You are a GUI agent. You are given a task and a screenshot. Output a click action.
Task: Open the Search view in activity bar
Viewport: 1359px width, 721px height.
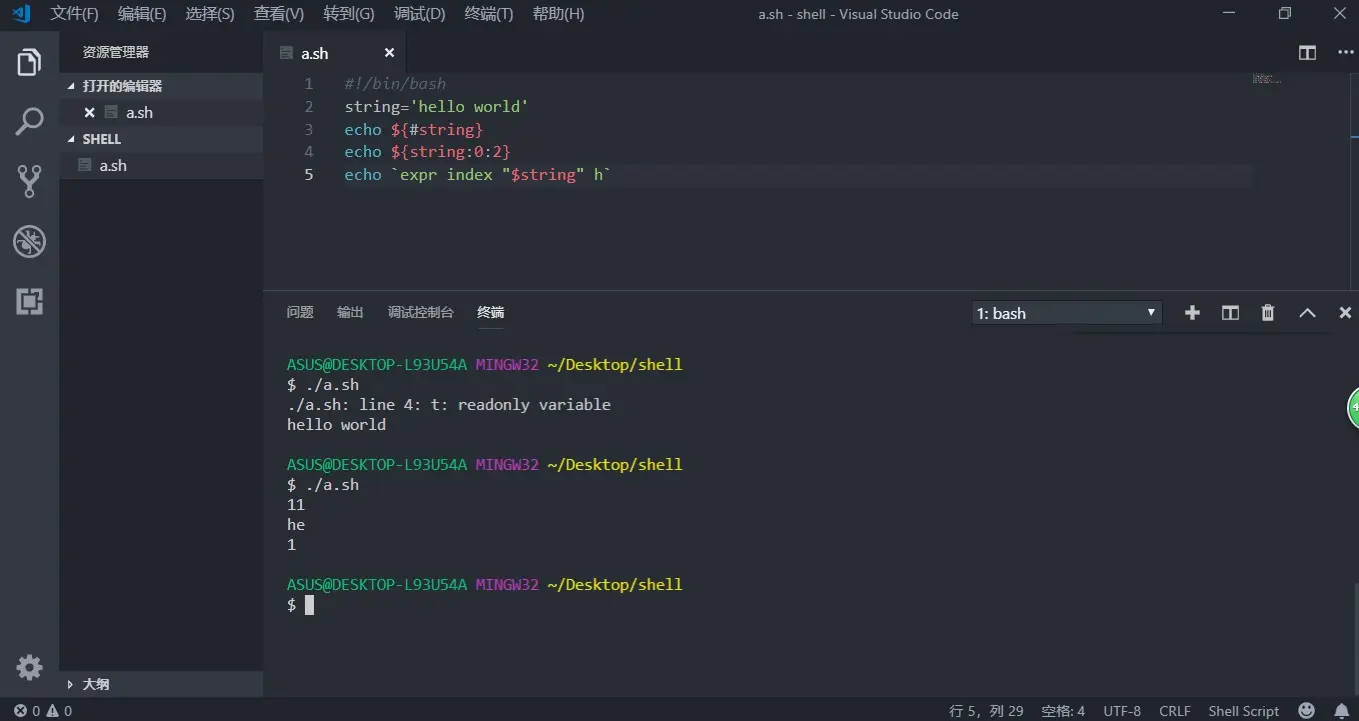29,122
